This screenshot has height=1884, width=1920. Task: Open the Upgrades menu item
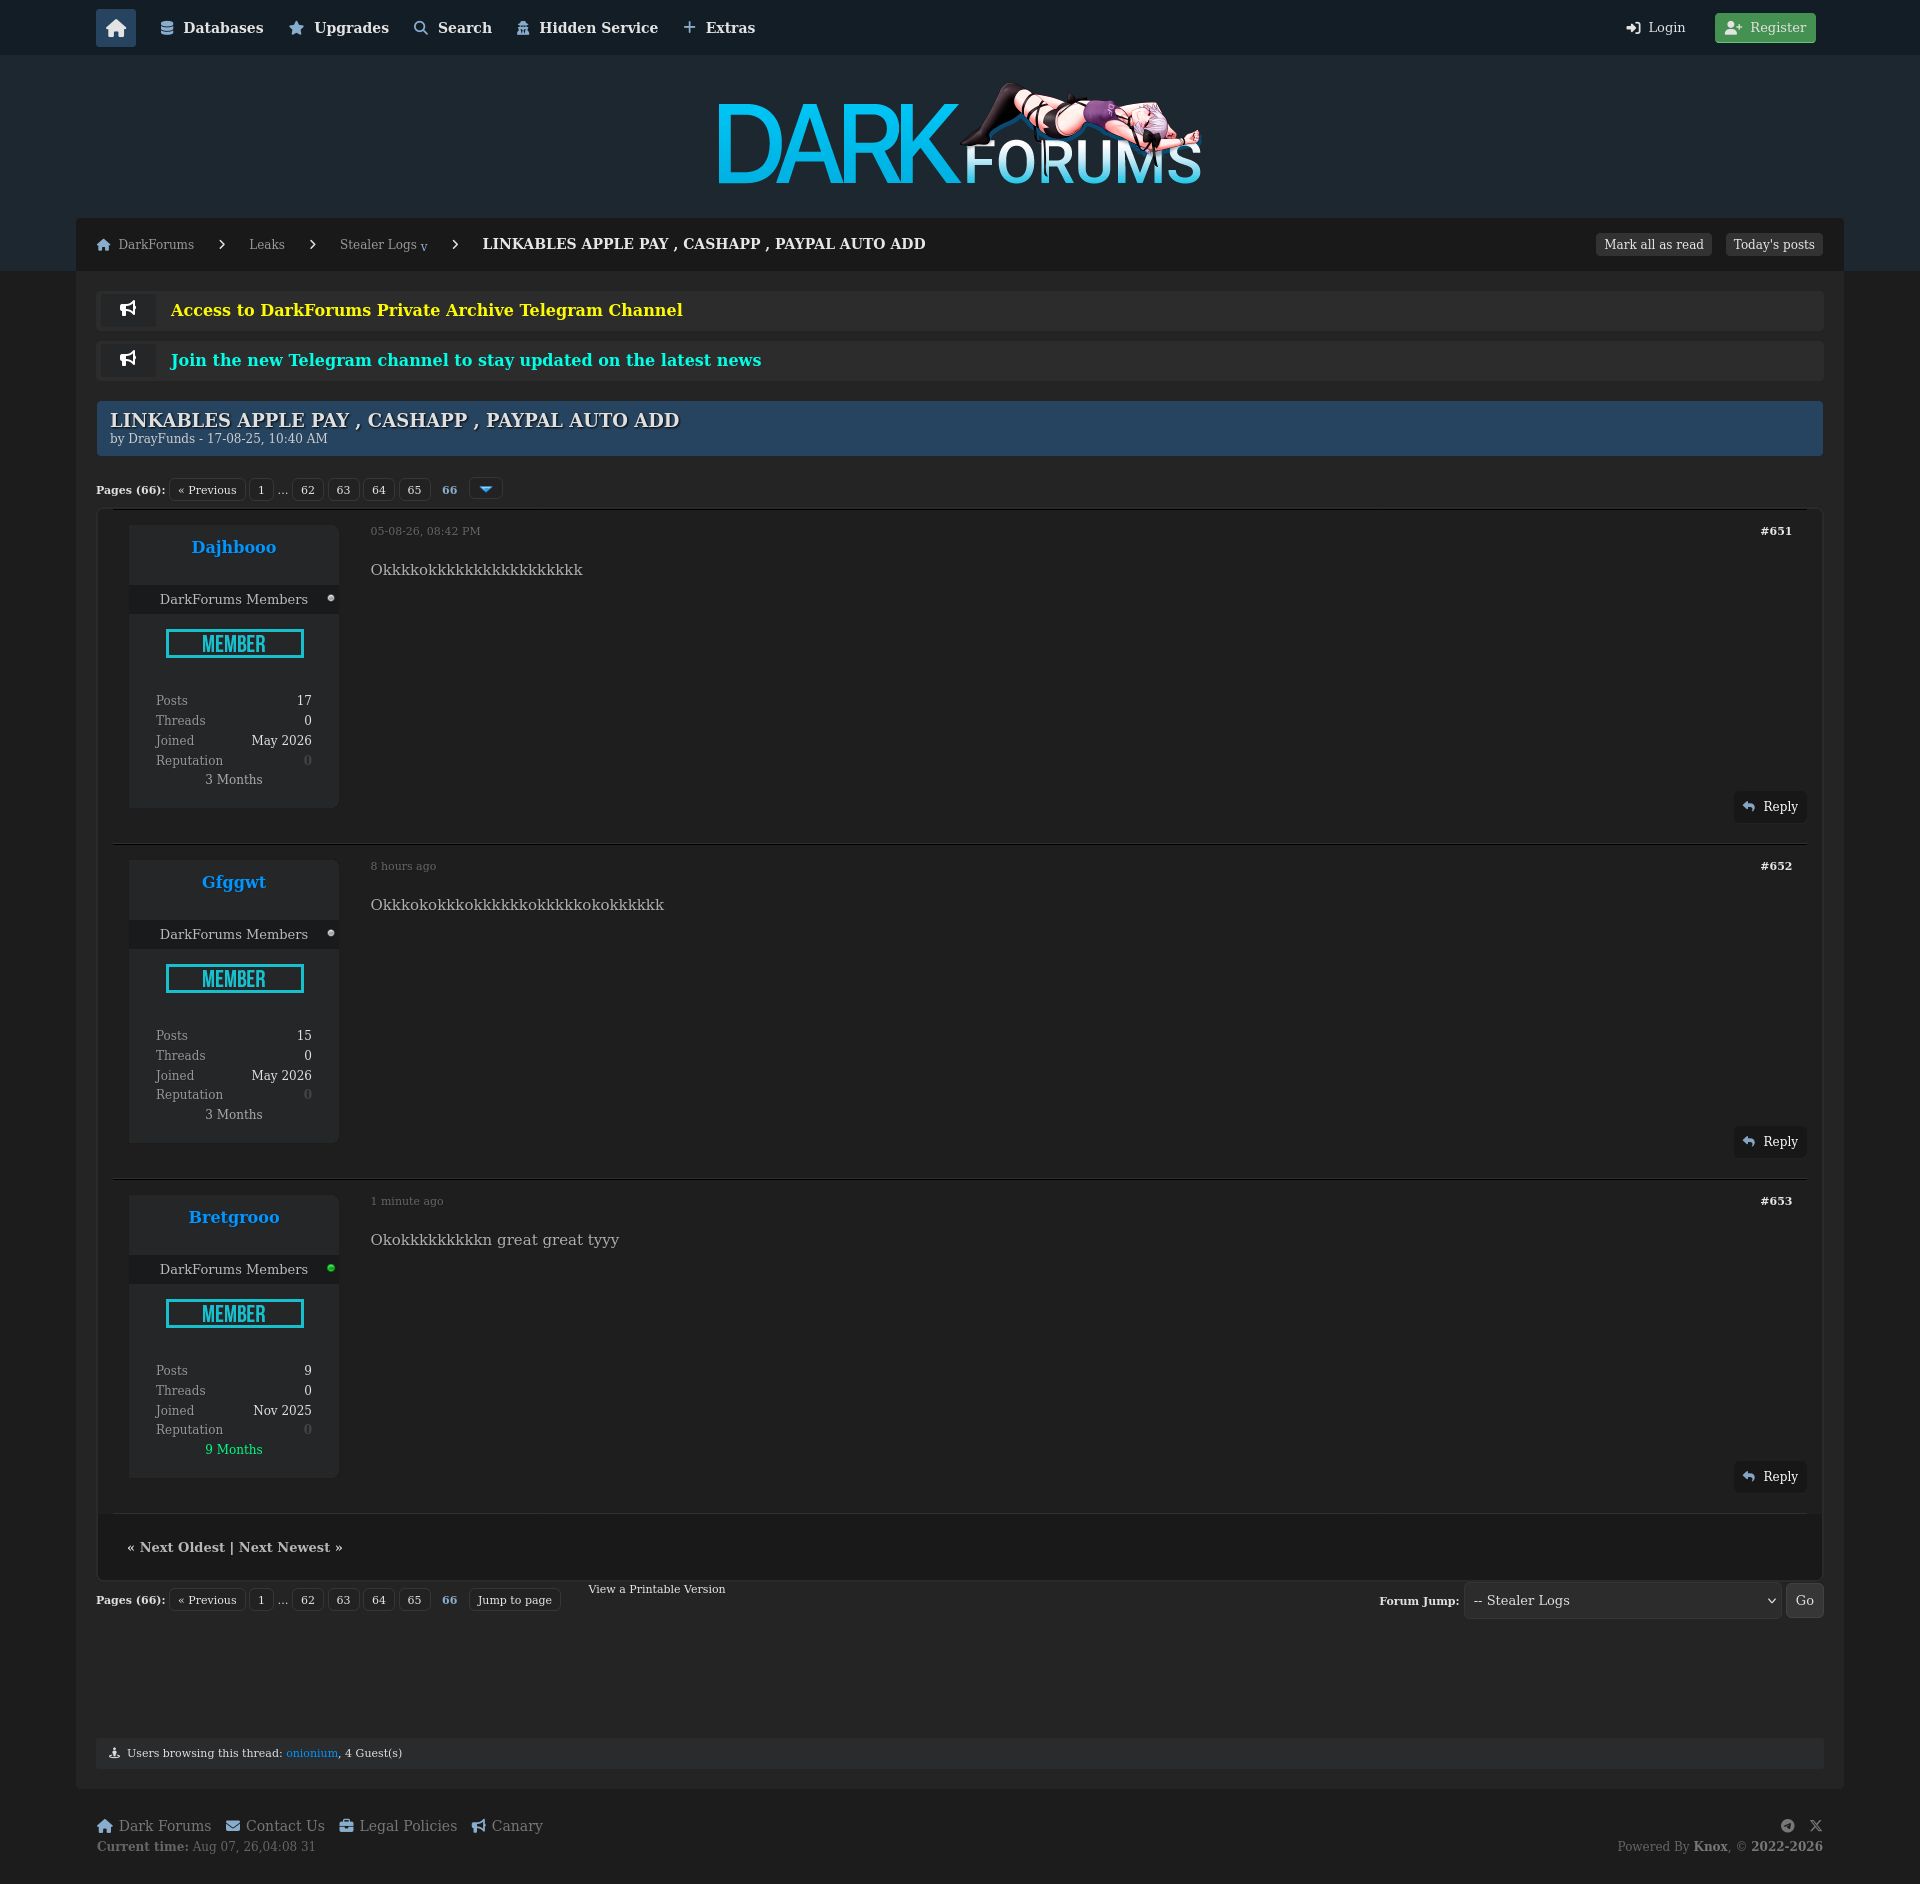339,28
